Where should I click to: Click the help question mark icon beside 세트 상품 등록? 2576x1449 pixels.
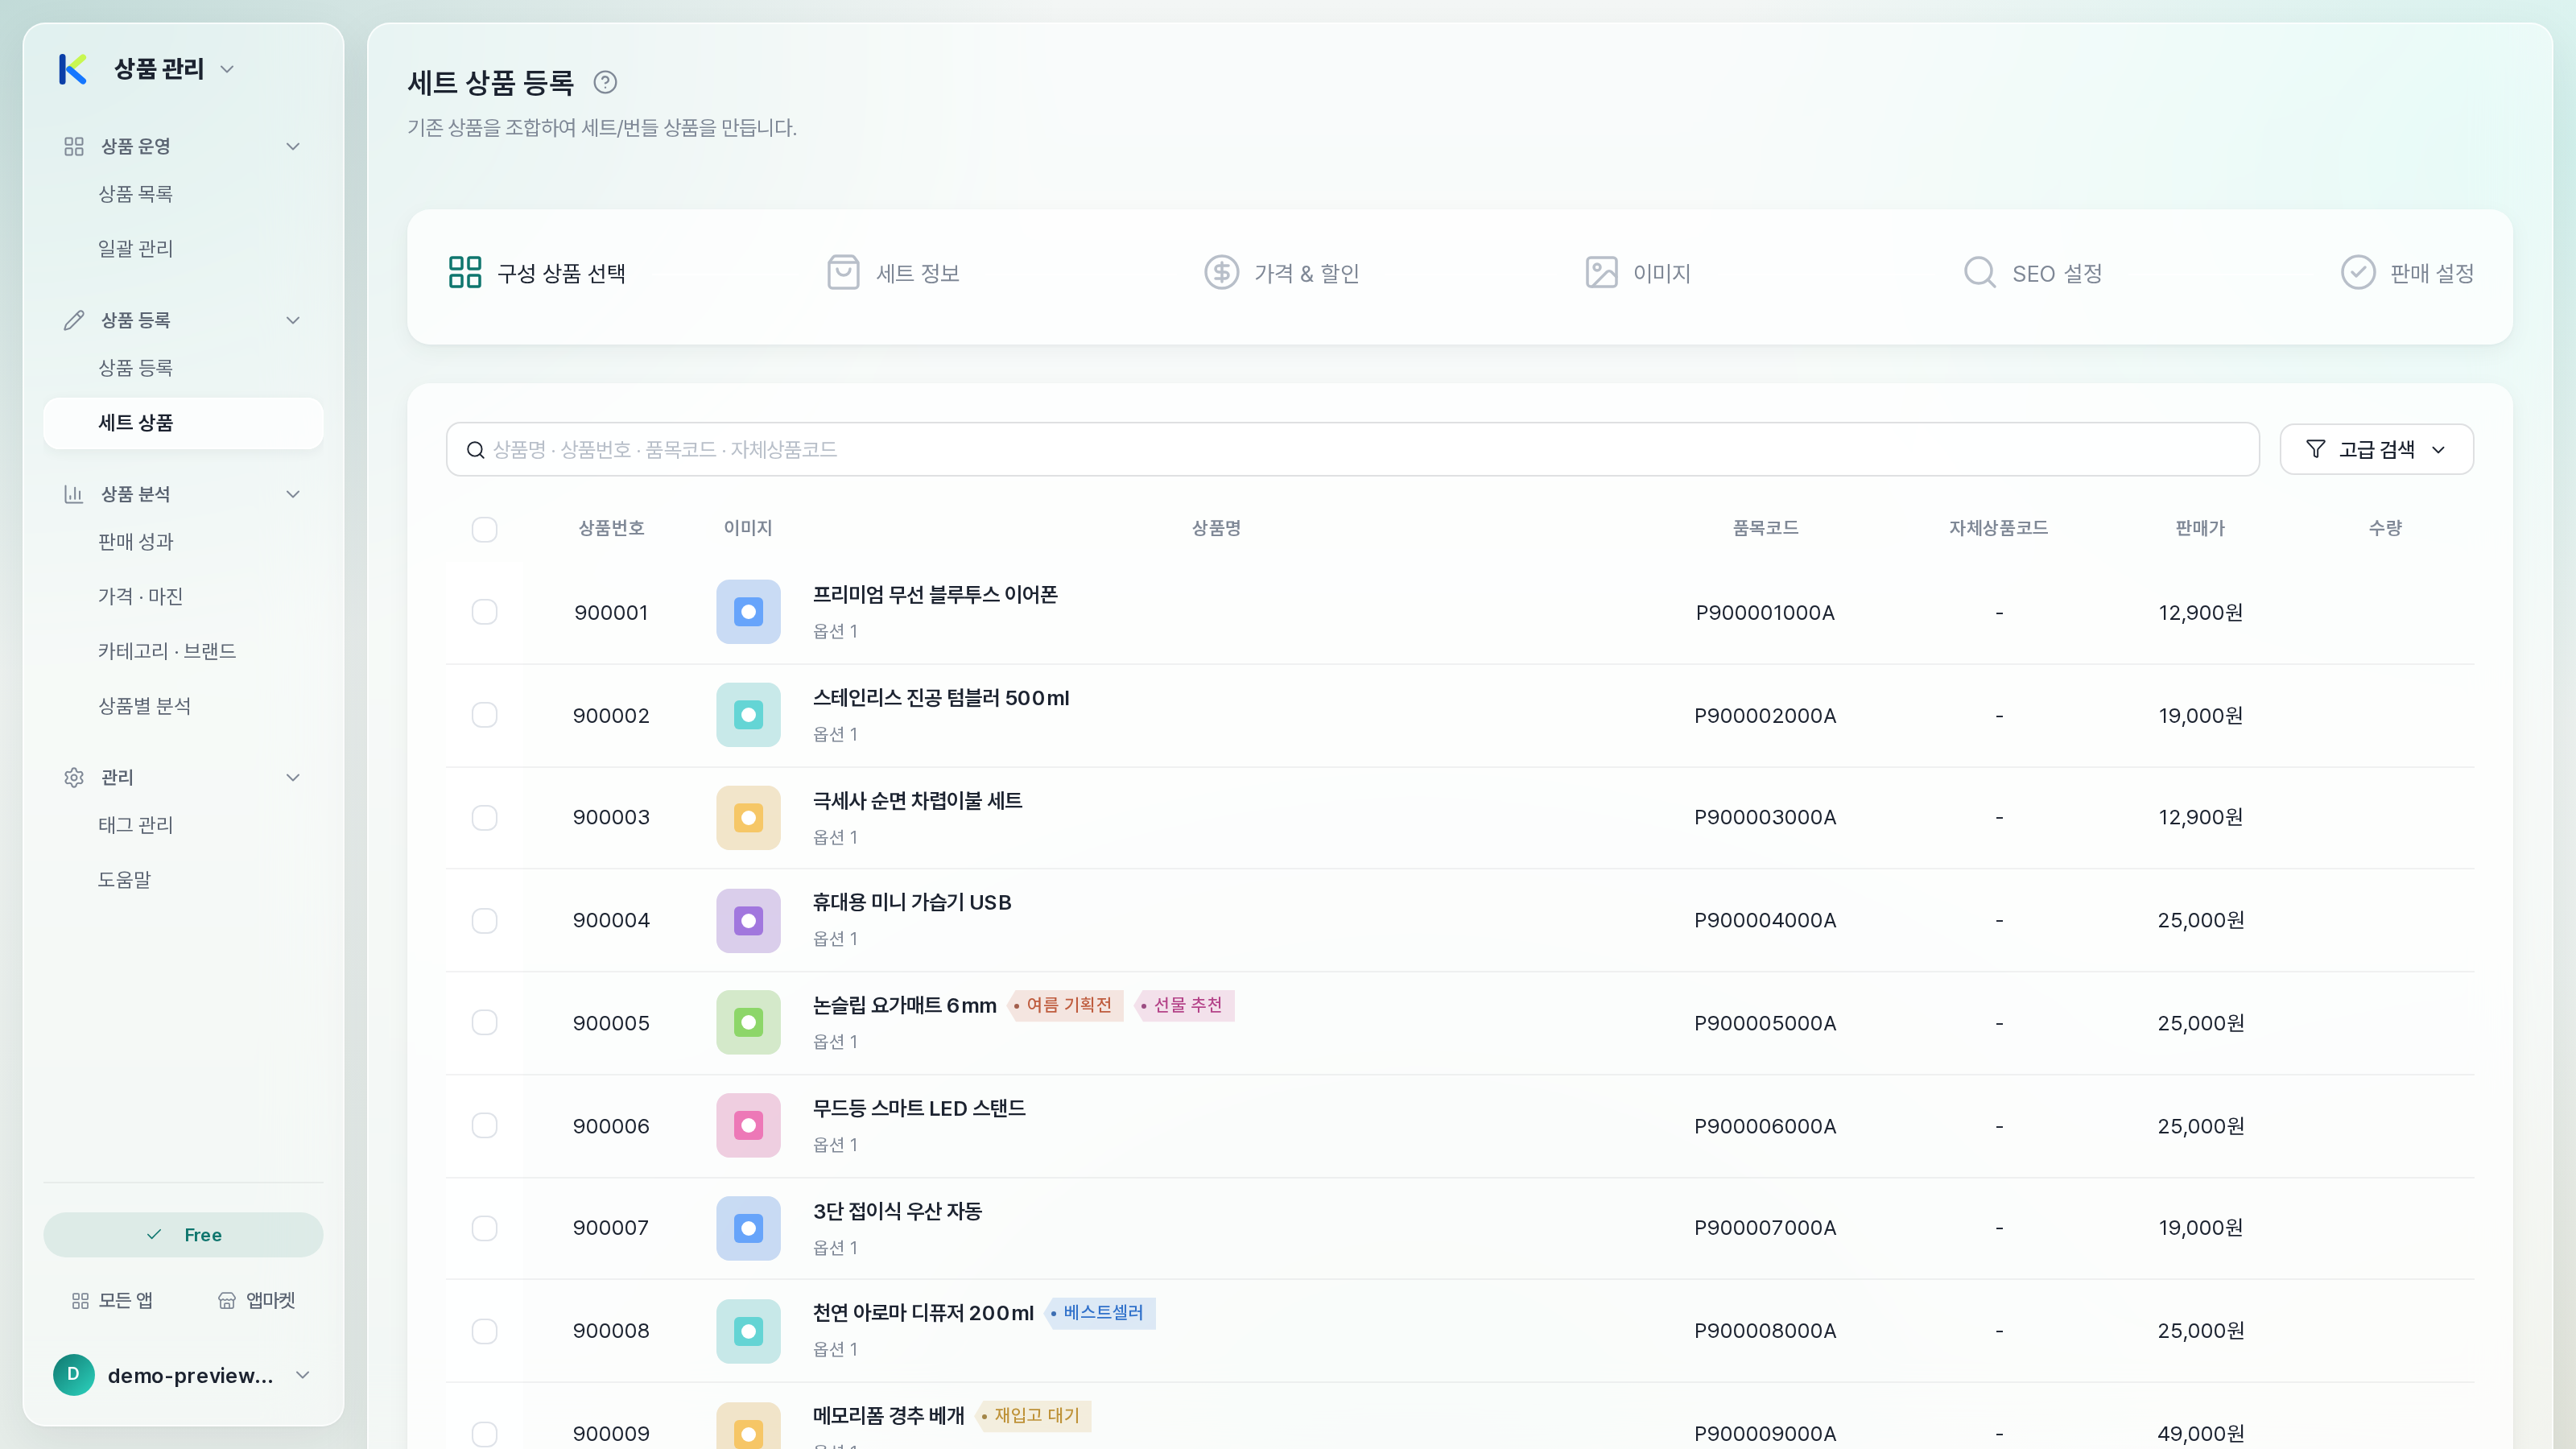605,82
